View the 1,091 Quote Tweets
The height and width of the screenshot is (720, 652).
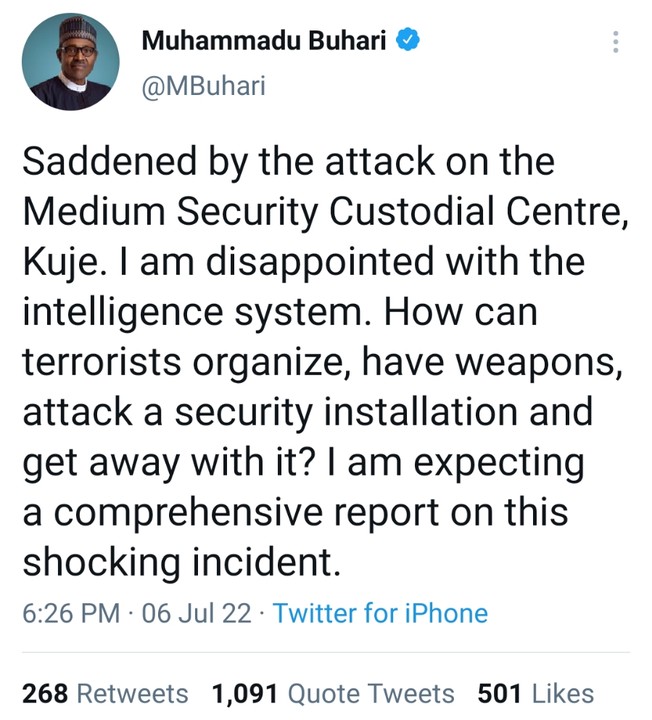point(333,693)
